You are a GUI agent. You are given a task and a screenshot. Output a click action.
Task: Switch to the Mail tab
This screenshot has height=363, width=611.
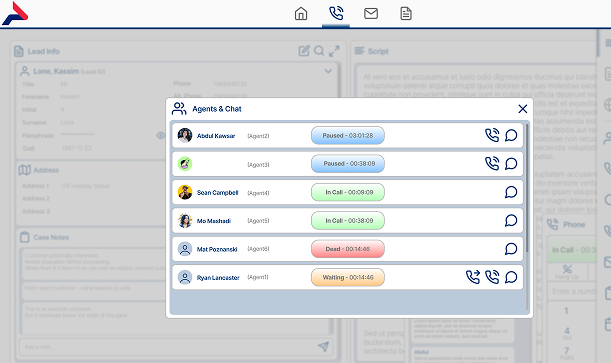371,14
